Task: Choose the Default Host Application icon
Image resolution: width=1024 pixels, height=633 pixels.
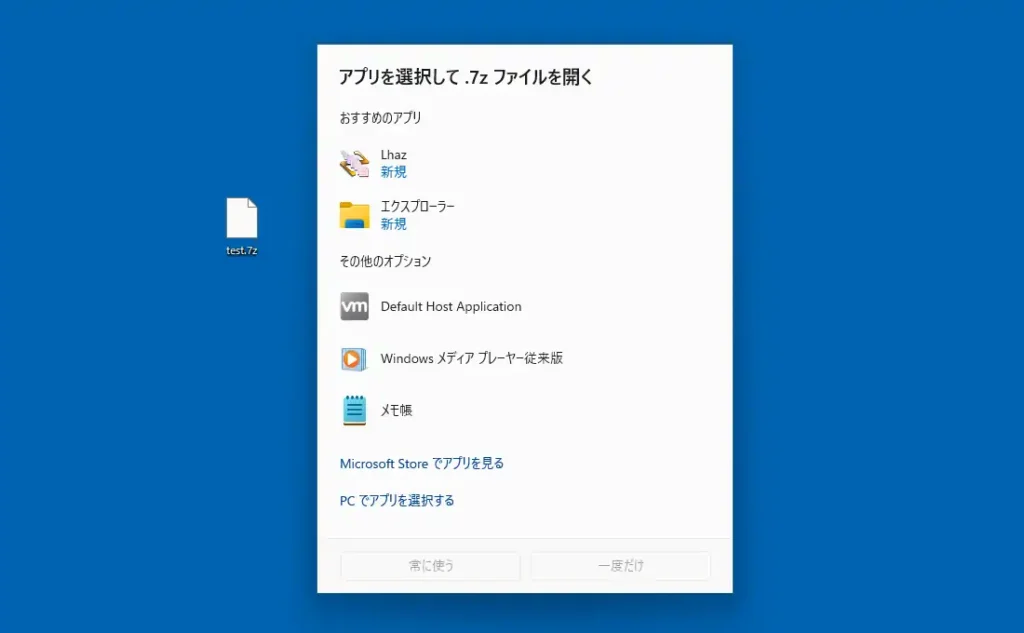Action: 353,306
